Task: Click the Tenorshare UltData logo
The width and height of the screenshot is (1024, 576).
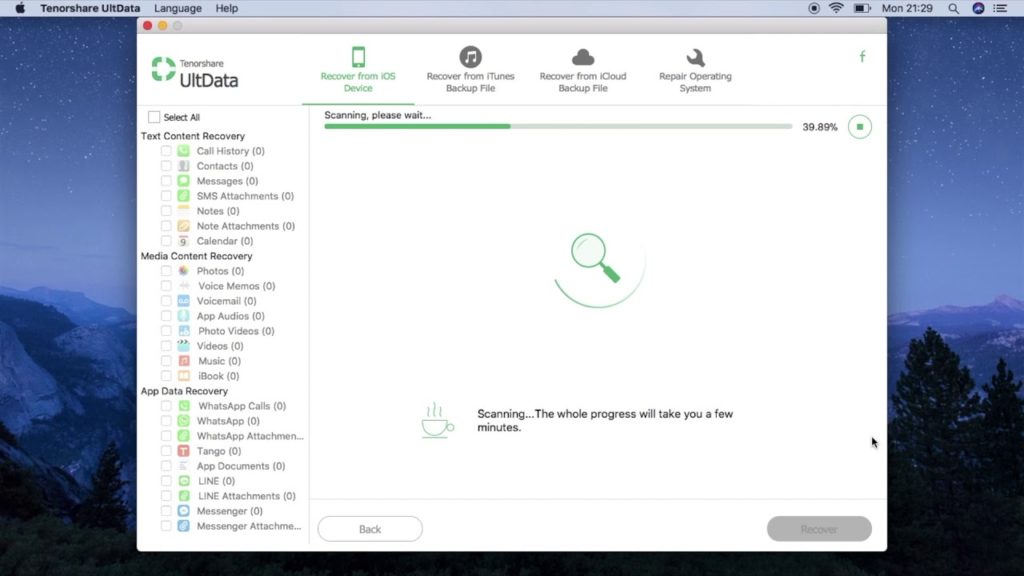Action: (195, 72)
